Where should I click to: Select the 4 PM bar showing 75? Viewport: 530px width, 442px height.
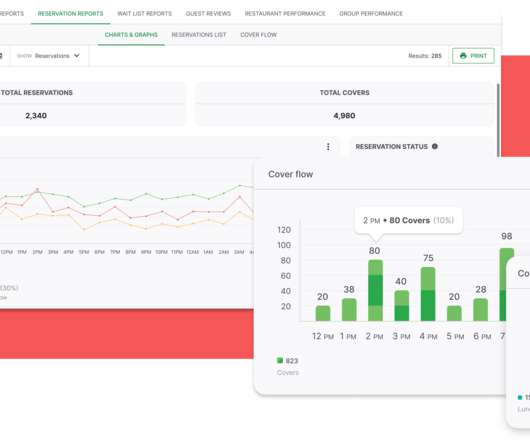(x=428, y=294)
